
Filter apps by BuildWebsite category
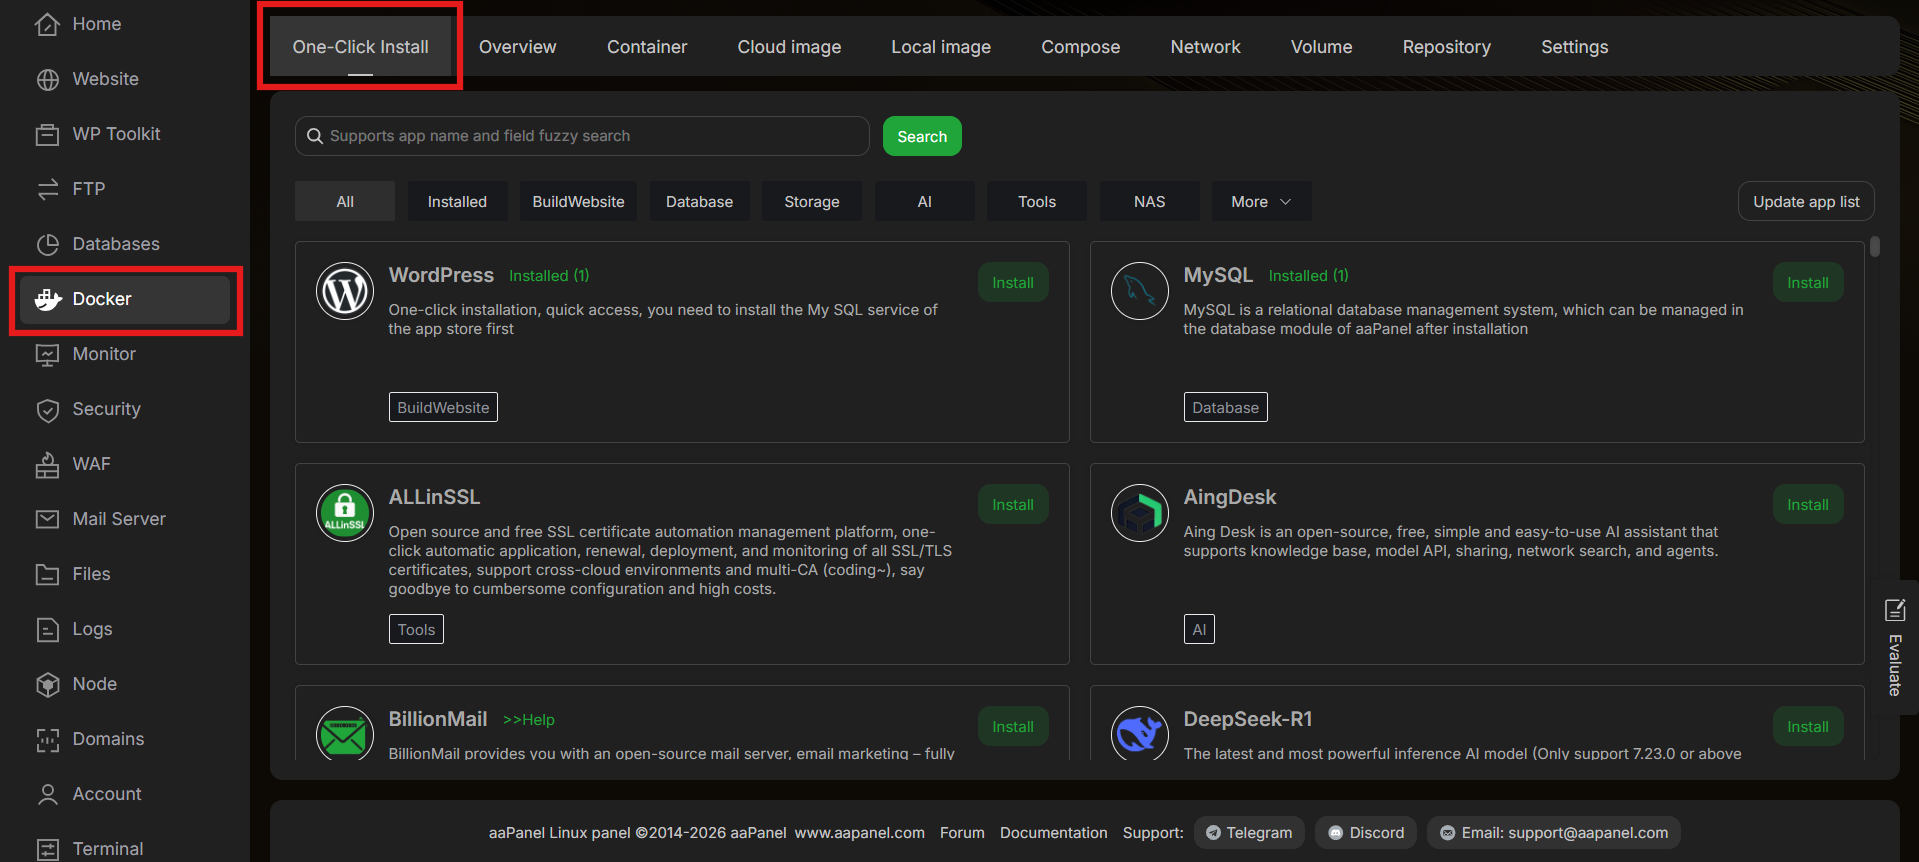click(578, 201)
